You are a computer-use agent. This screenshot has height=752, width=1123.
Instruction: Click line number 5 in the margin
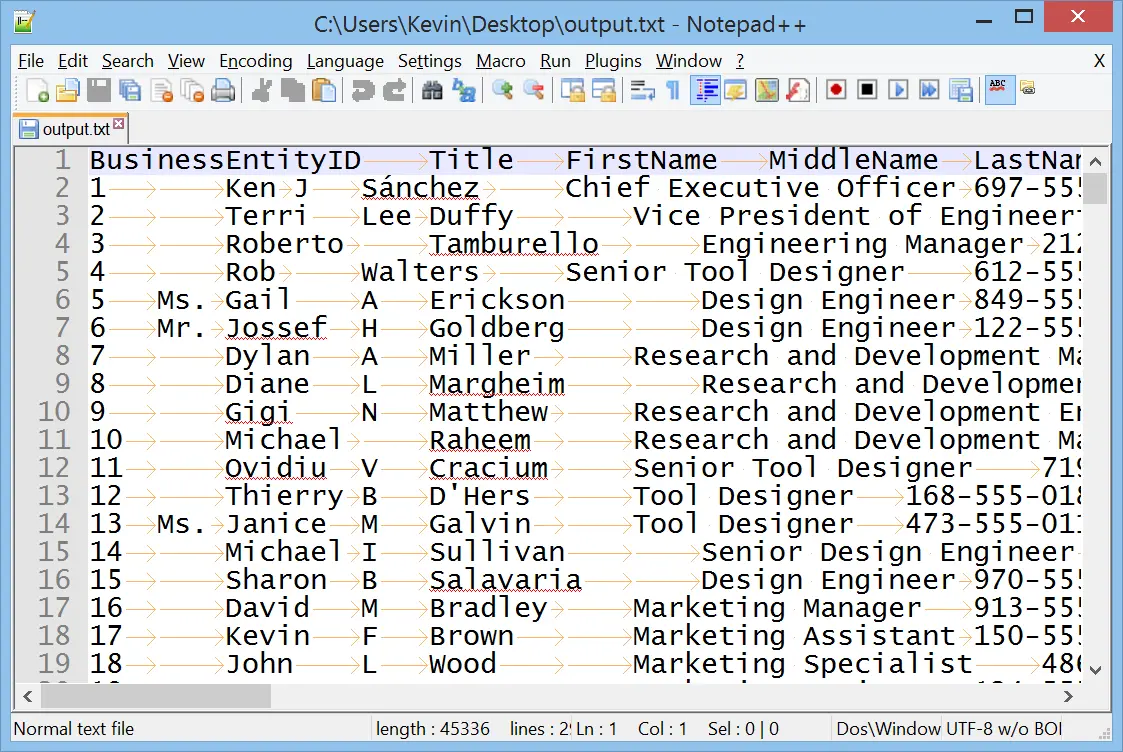(63, 272)
